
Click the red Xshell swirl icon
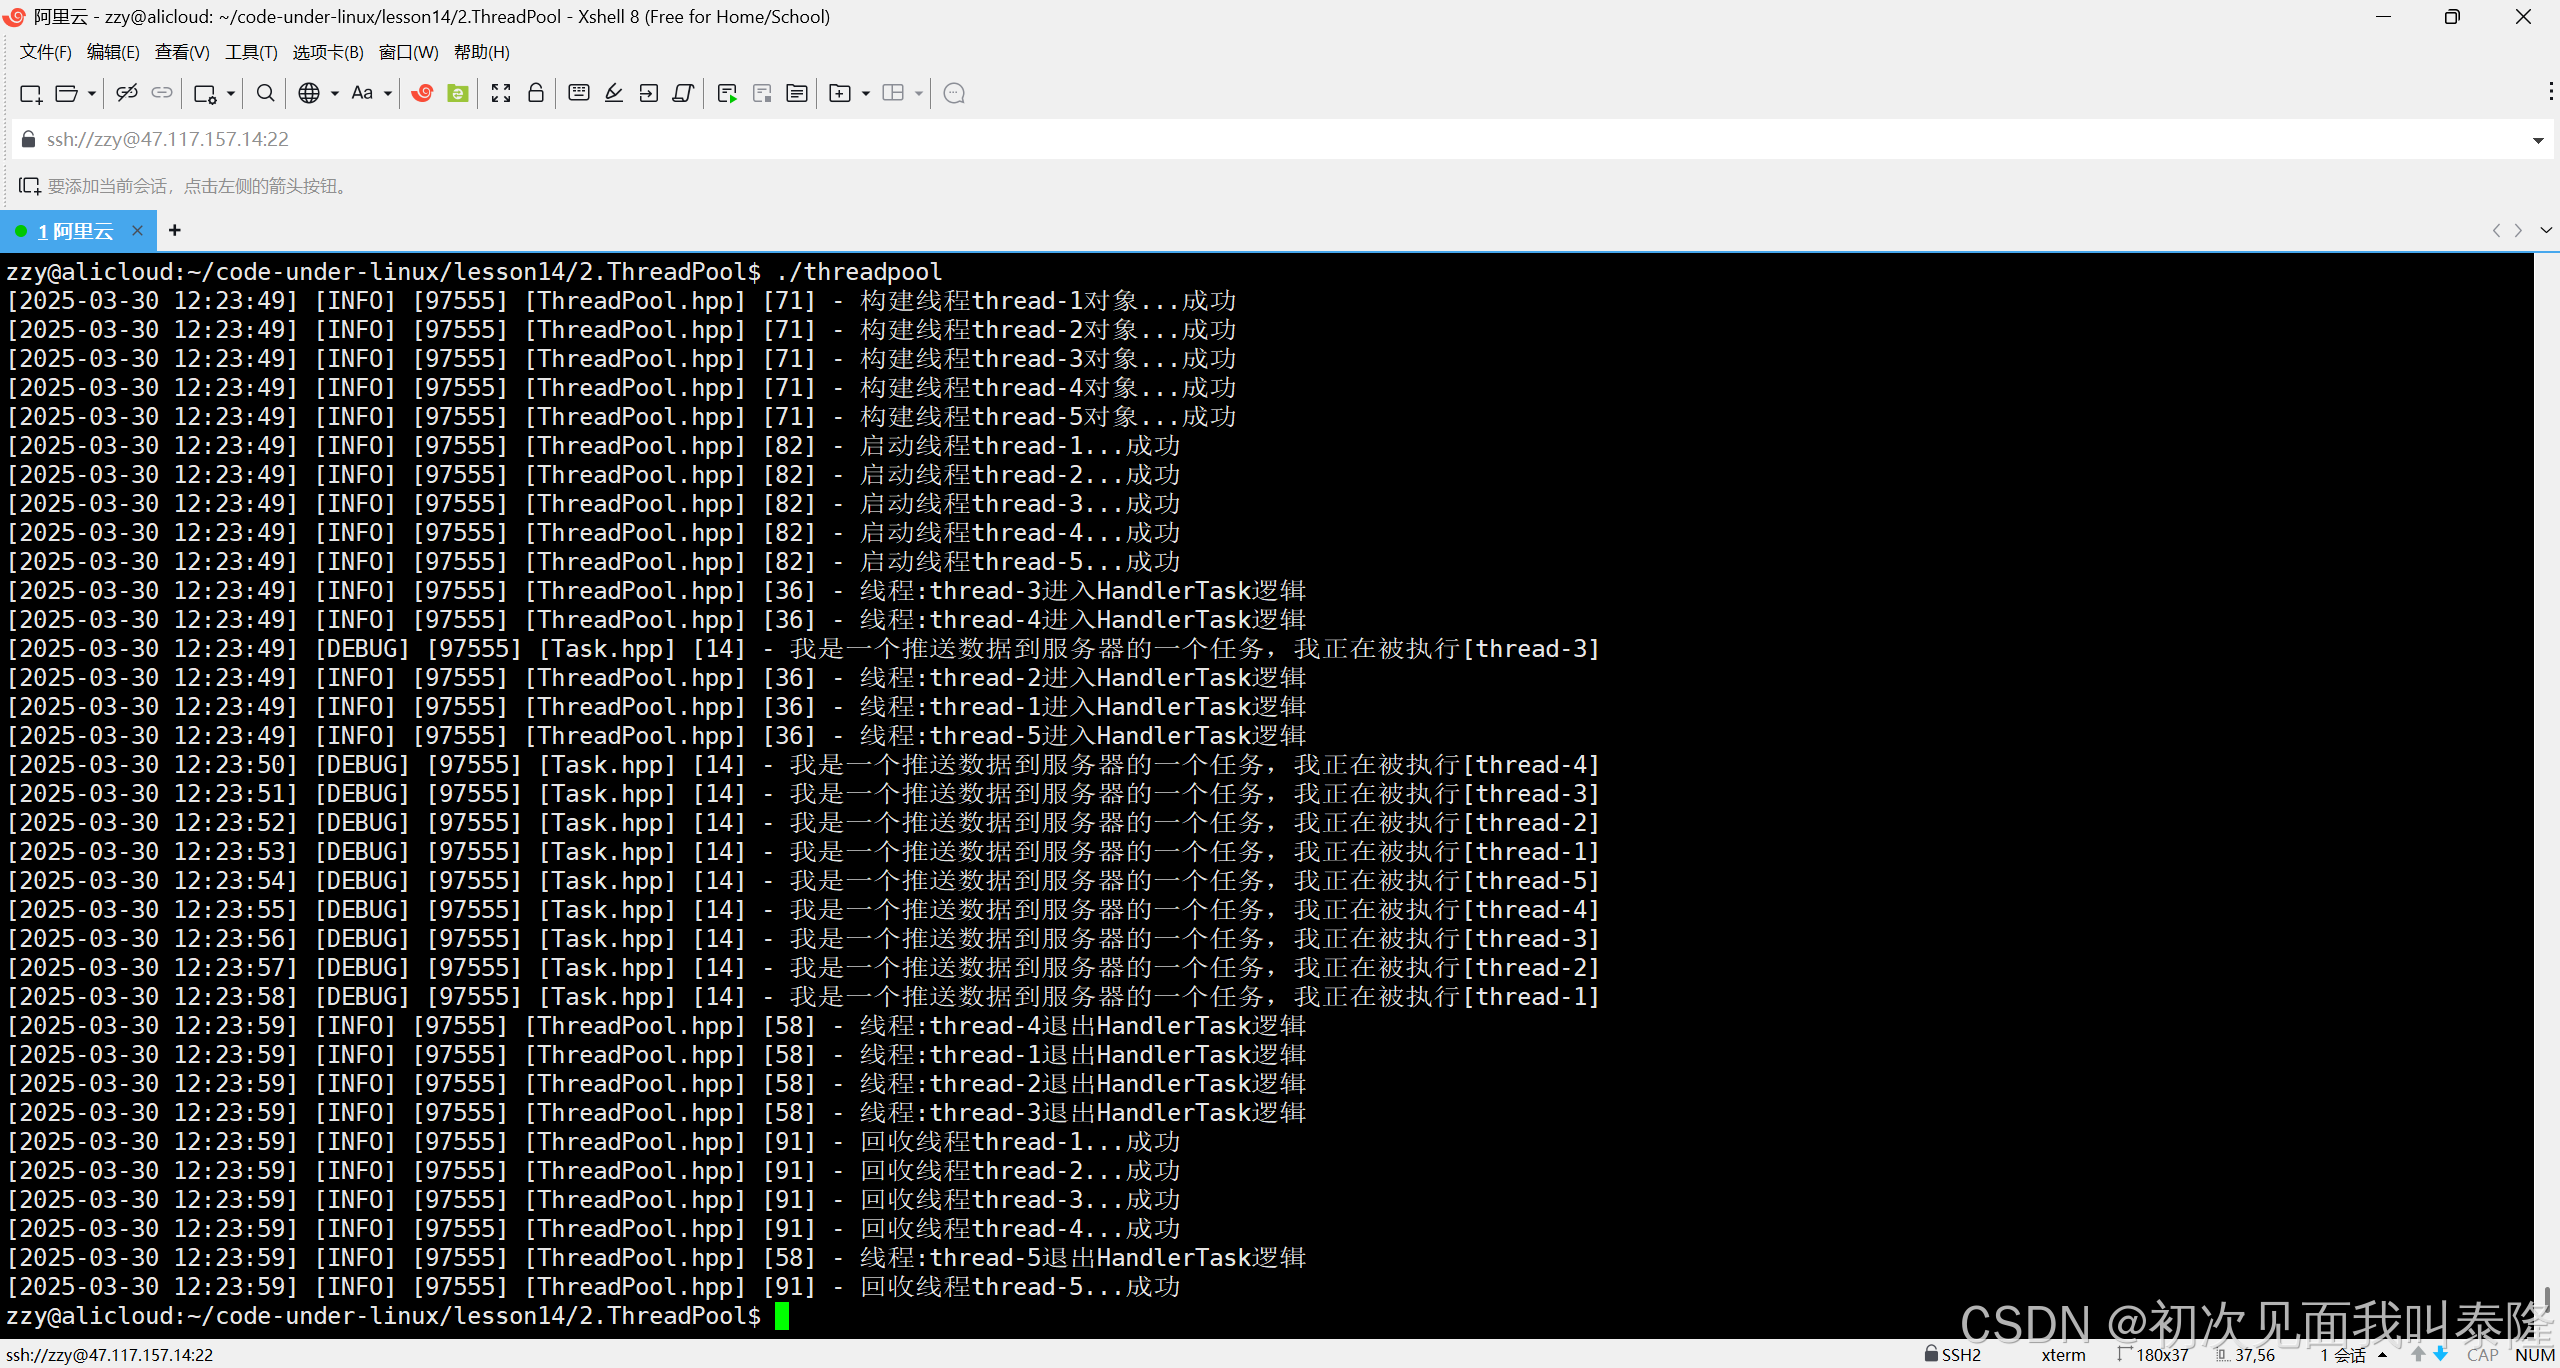[x=422, y=93]
